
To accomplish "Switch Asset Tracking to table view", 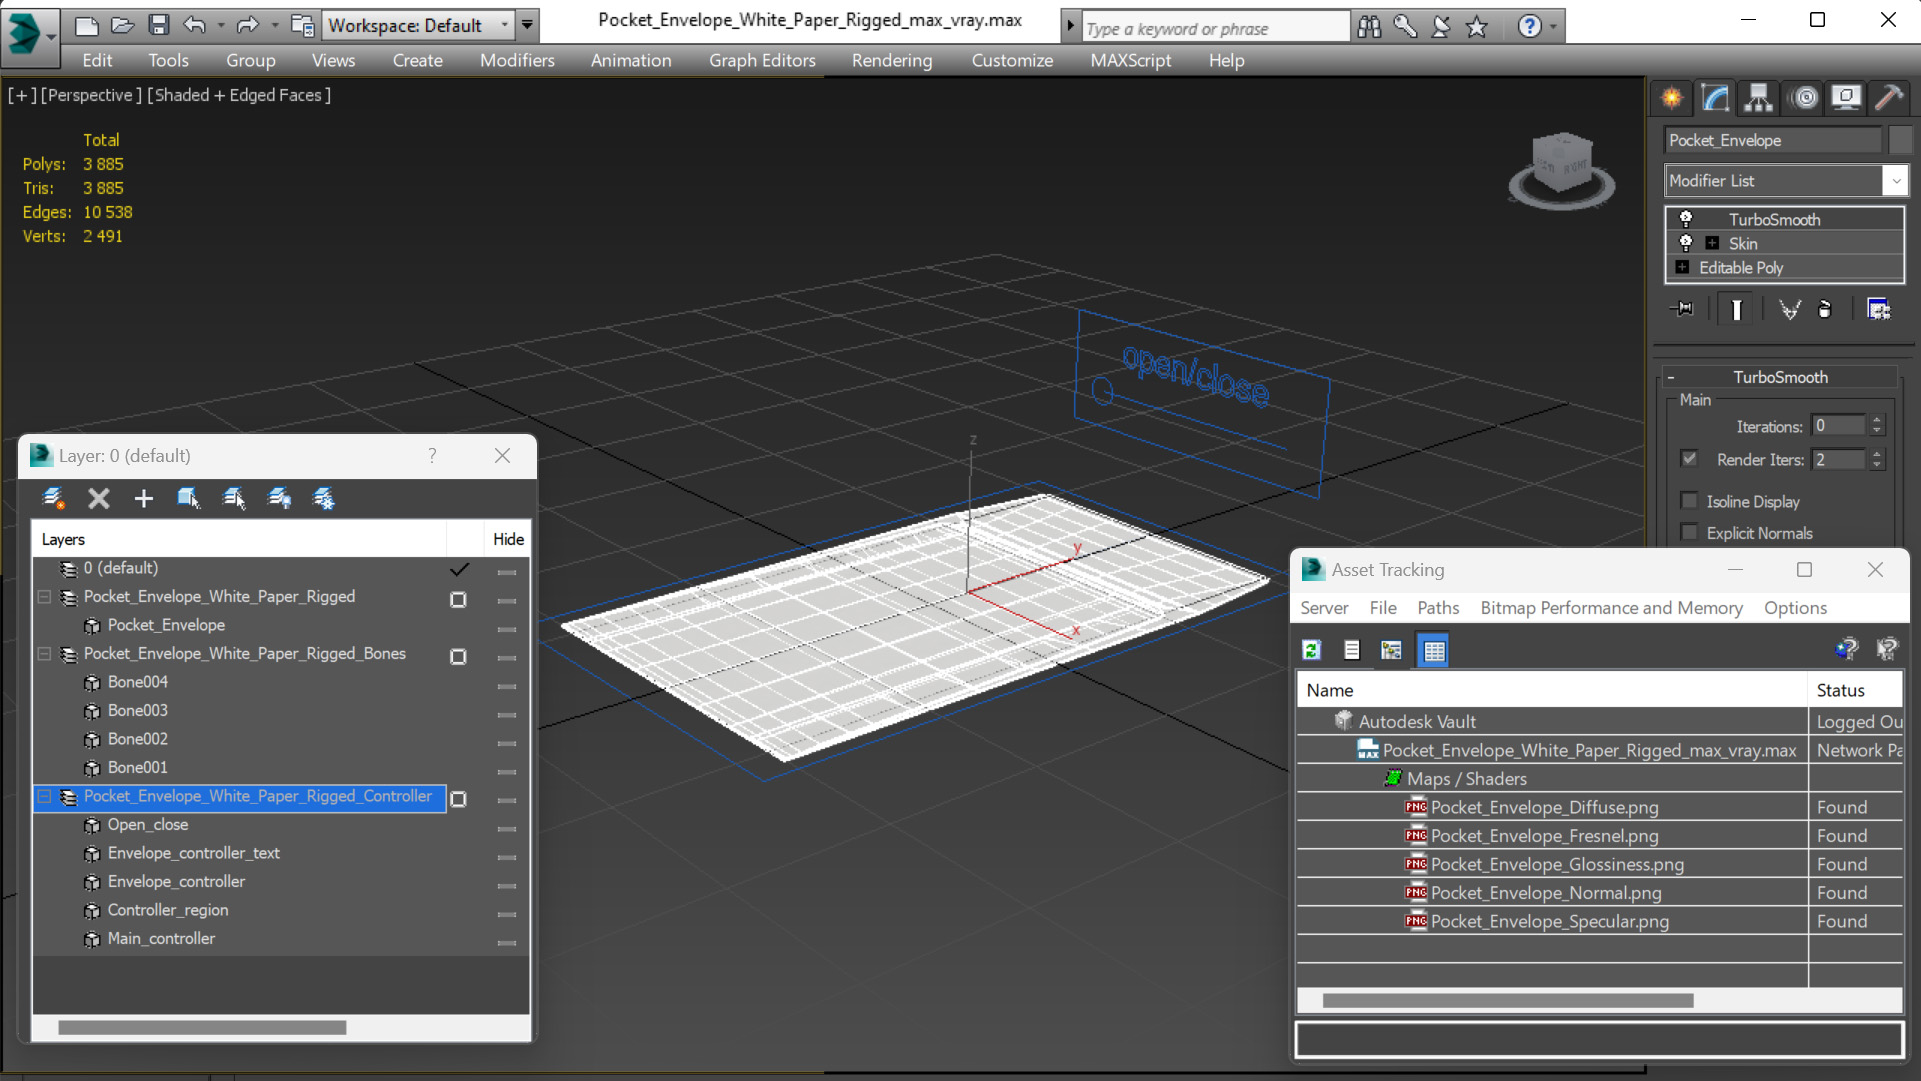I will [x=1433, y=650].
